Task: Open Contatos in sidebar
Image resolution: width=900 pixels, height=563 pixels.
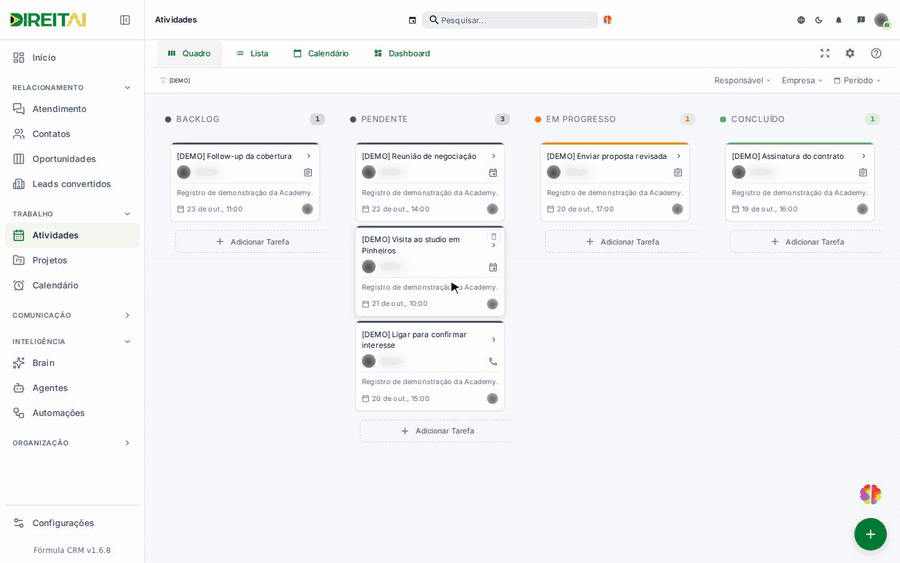Action: (72, 134)
